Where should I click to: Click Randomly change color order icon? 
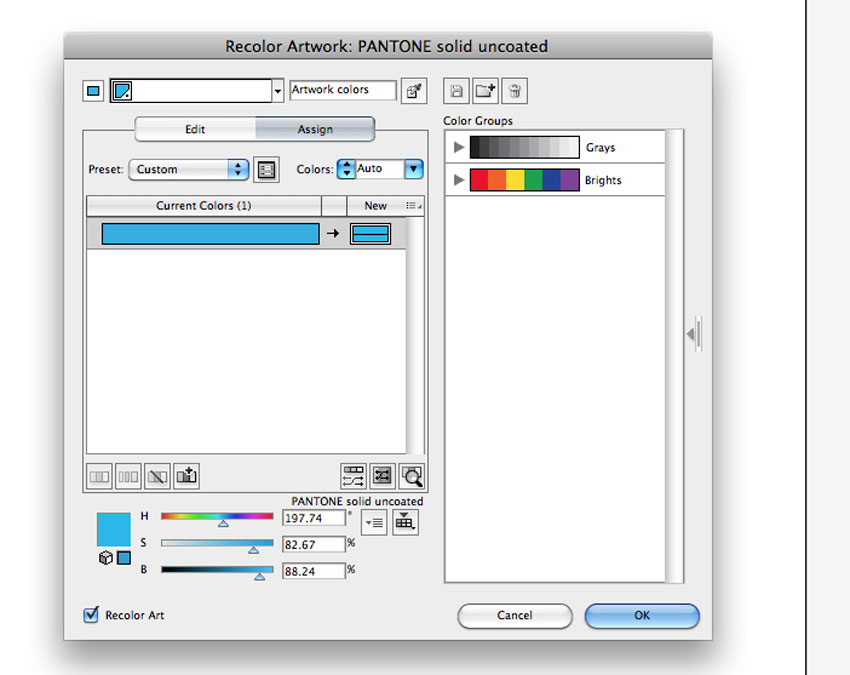353,477
